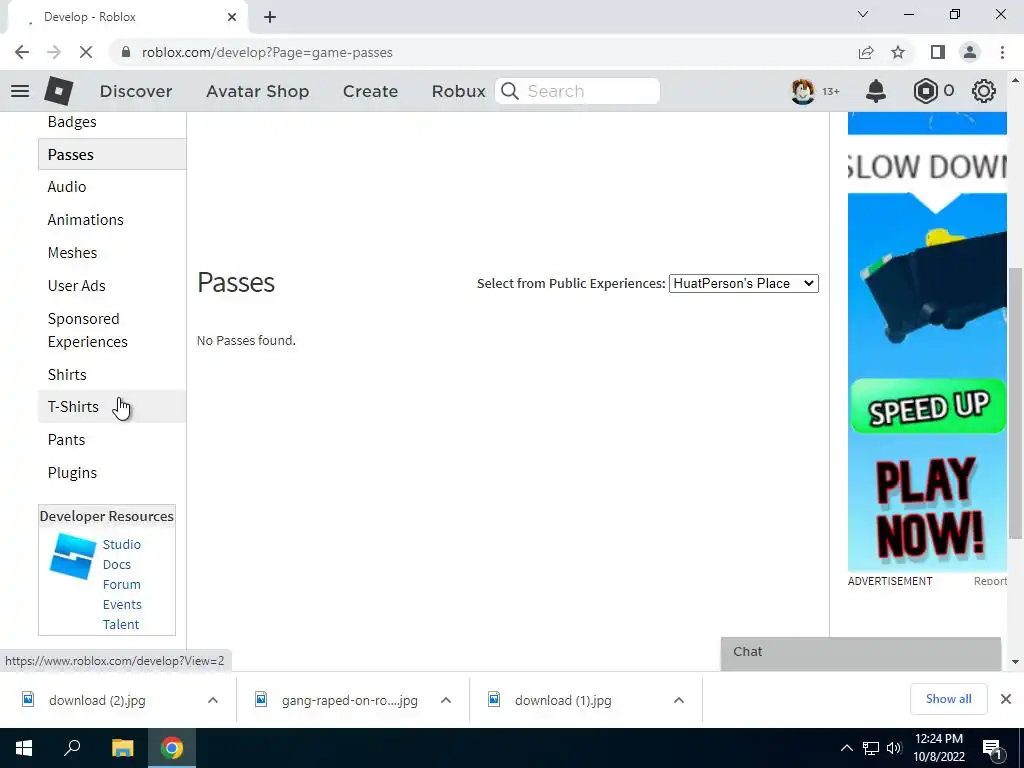Stop loading the page
Screen dimensions: 1024x768
click(x=86, y=52)
